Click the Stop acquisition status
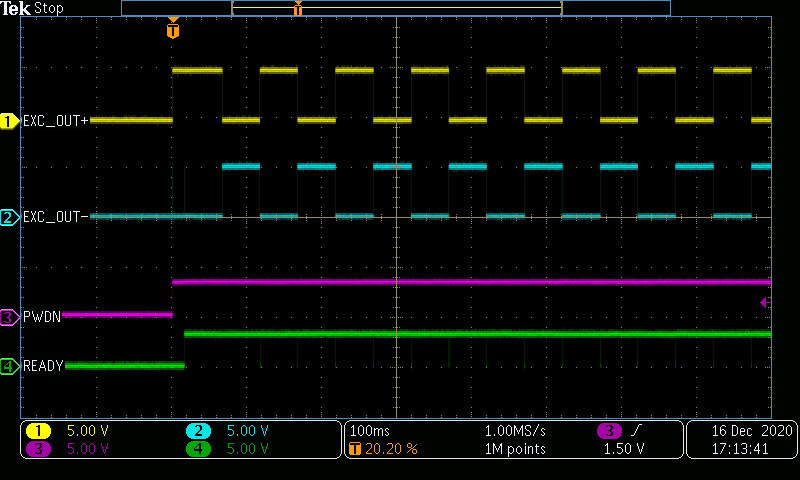Viewport: 800px width, 480px height. [48, 8]
